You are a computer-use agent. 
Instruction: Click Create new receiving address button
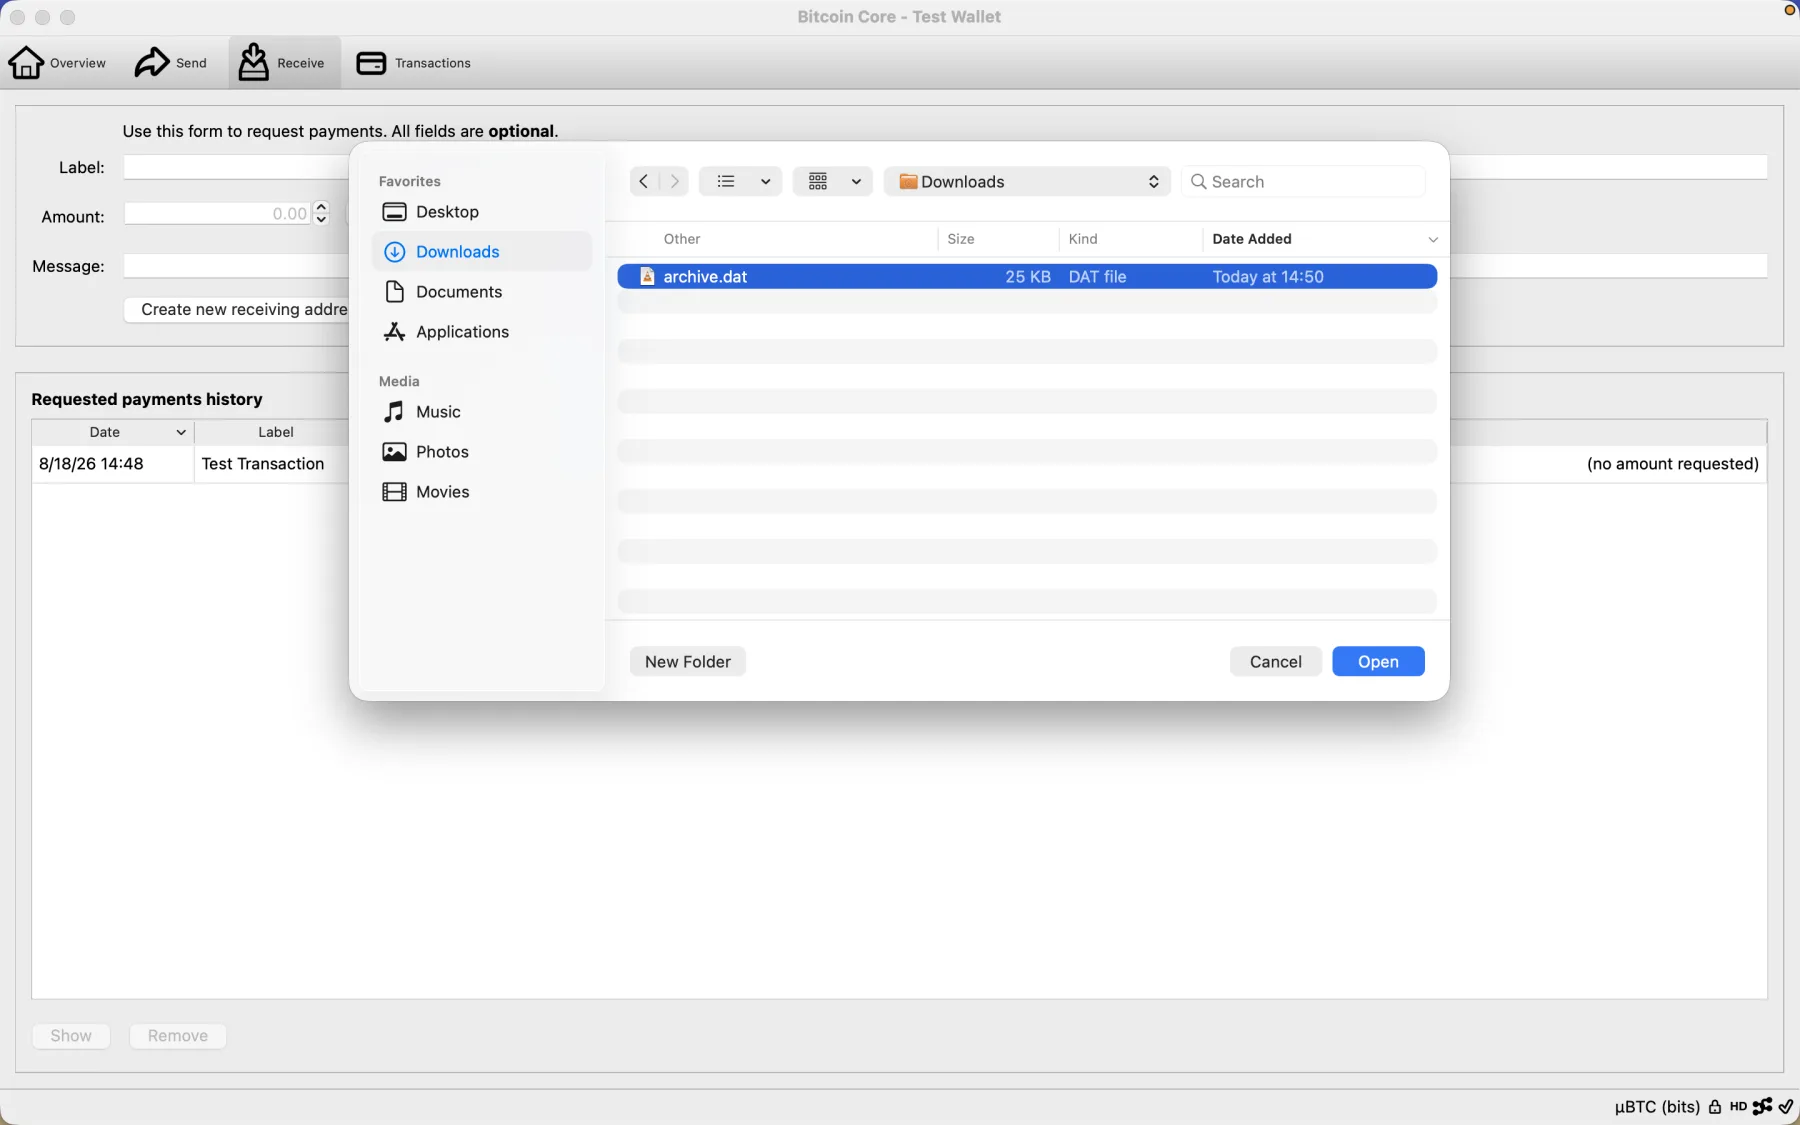click(237, 310)
